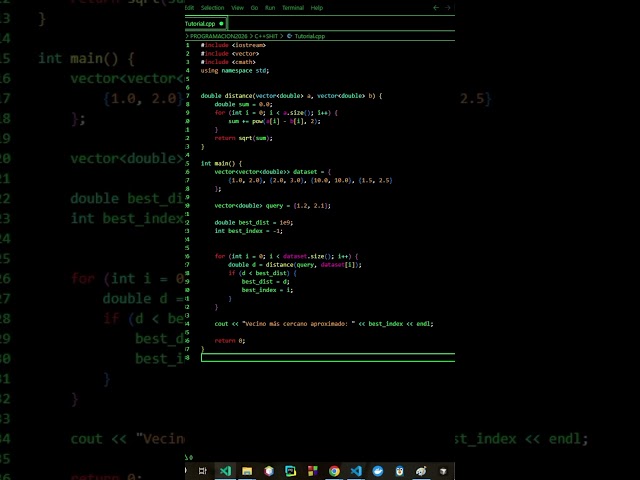The width and height of the screenshot is (640, 480).
Task: Click PROGRAMACION2026 in the breadcrumb
Action: tap(219, 36)
